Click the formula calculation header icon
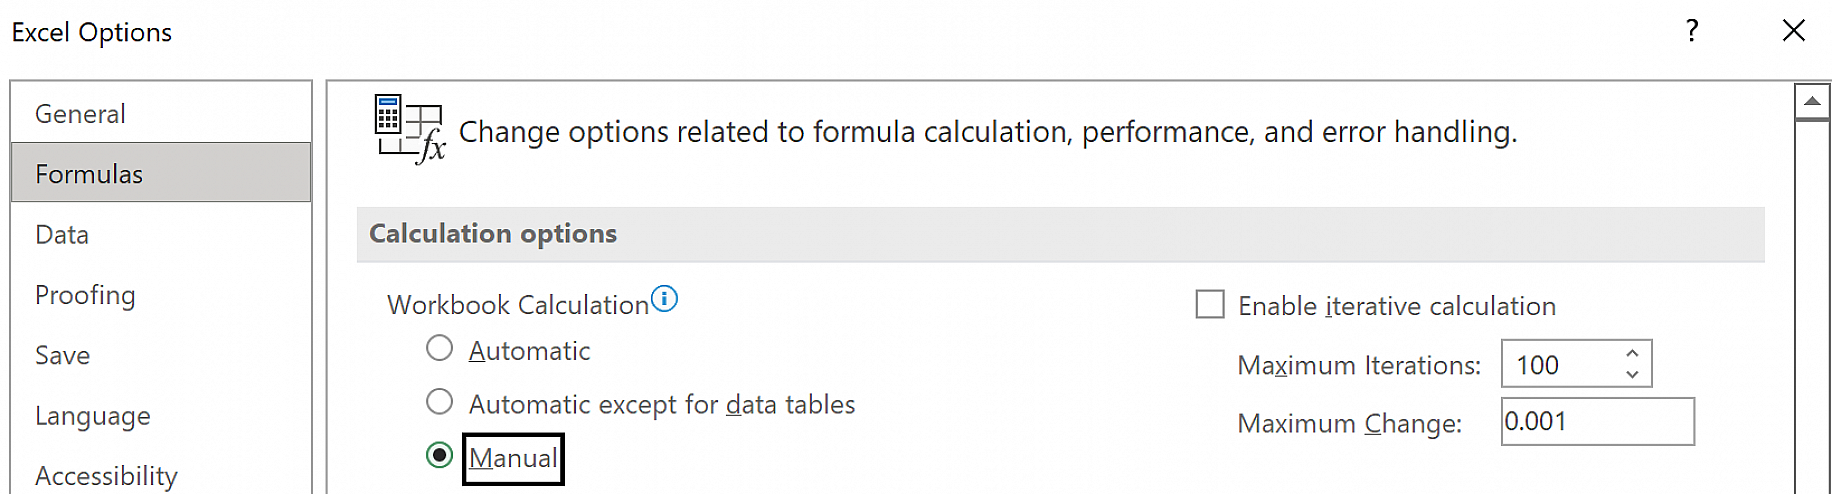1832x494 pixels. (x=409, y=129)
